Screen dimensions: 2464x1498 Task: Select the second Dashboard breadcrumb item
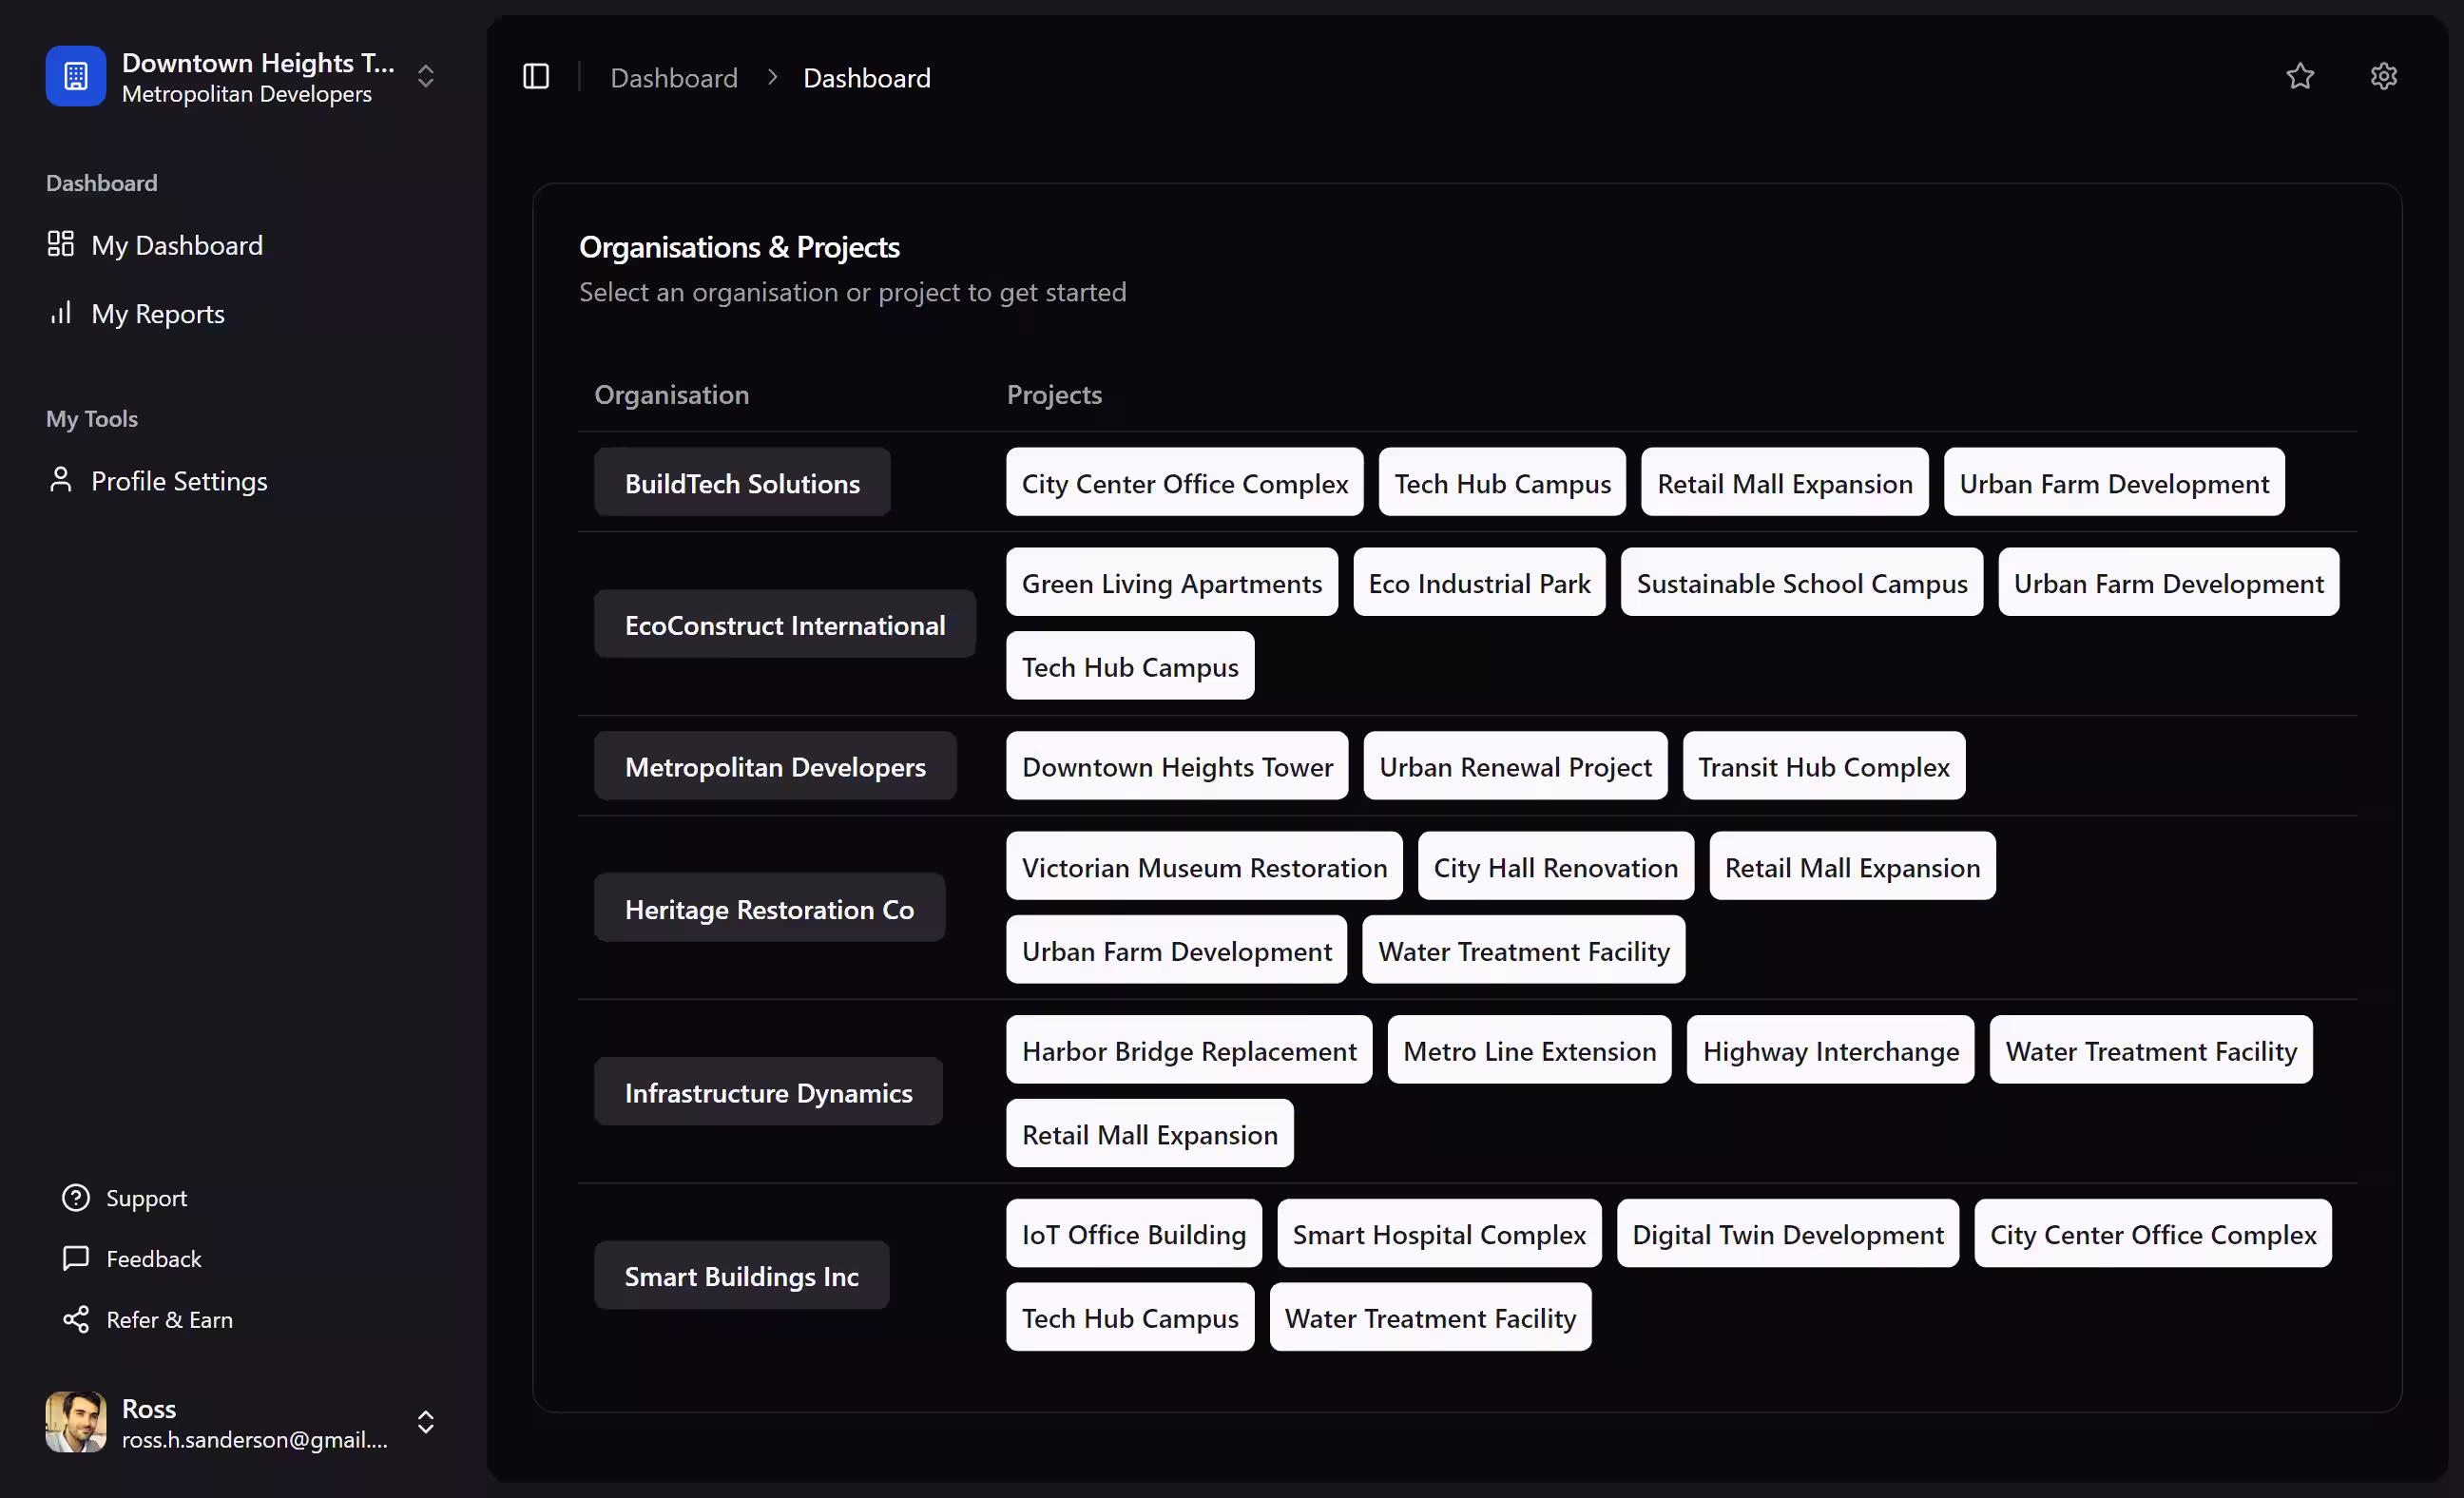866,77
